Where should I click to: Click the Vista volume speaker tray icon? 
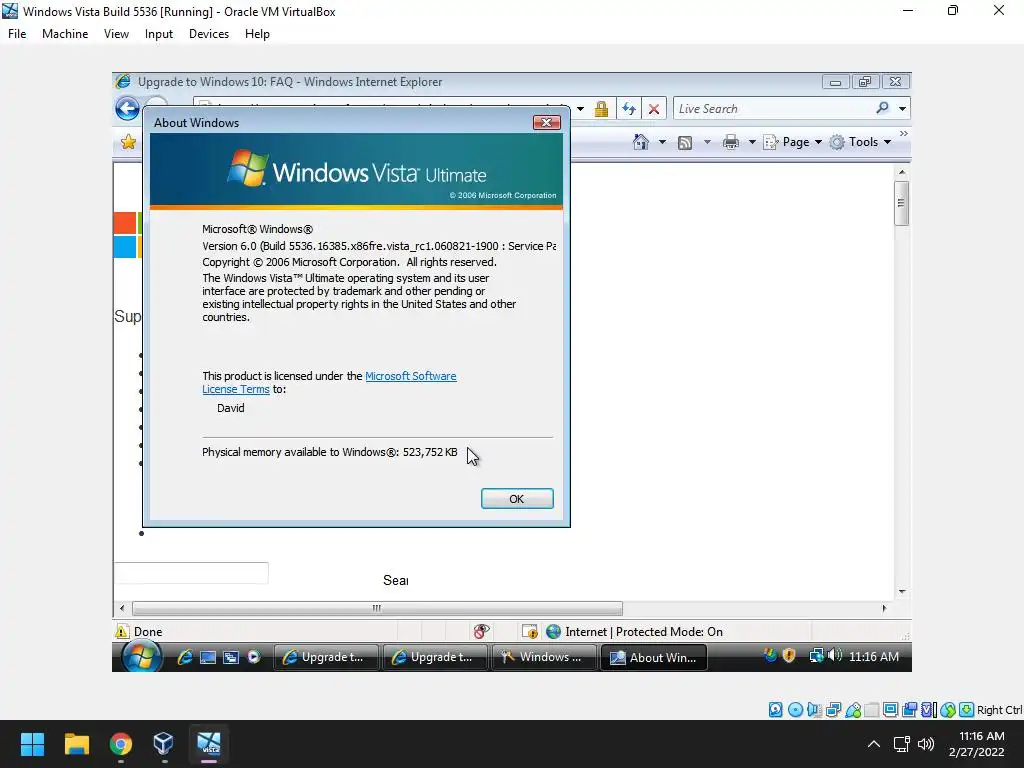coord(835,655)
